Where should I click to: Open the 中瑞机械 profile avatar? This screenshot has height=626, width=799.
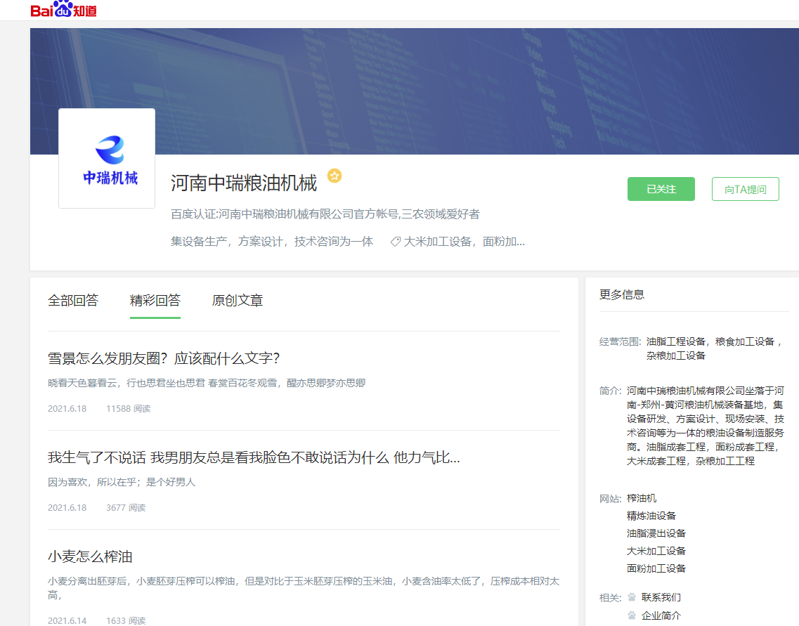(x=107, y=158)
